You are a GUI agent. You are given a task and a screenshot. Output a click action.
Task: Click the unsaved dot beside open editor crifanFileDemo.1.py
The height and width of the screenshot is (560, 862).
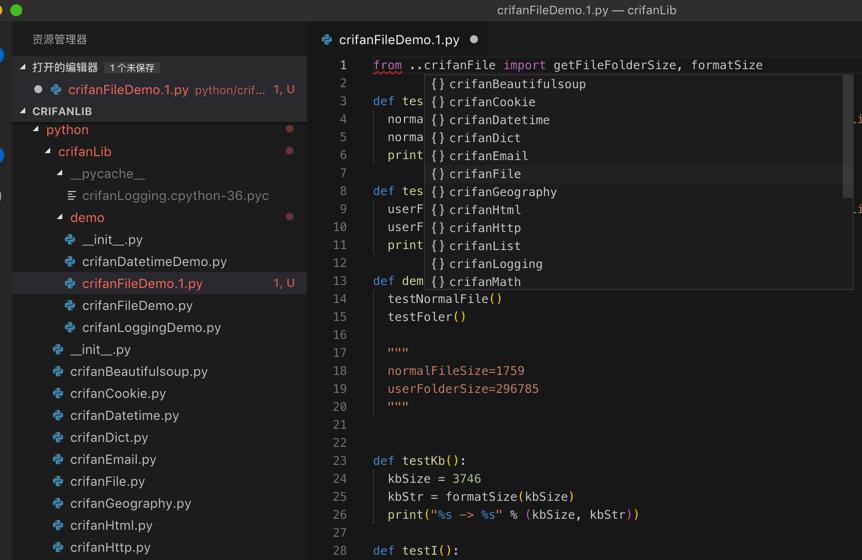pyautogui.click(x=38, y=89)
